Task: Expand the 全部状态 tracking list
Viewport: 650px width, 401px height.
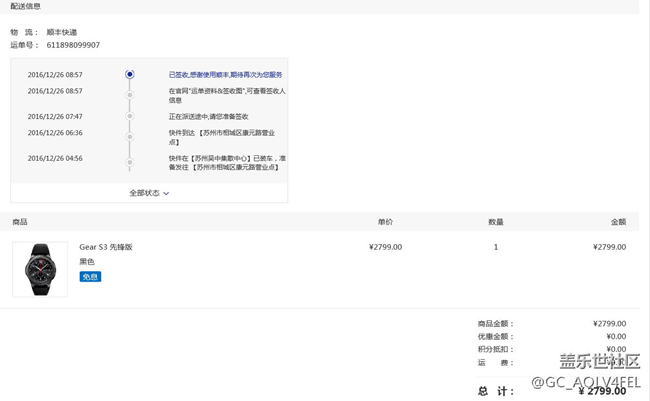Action: point(149,193)
